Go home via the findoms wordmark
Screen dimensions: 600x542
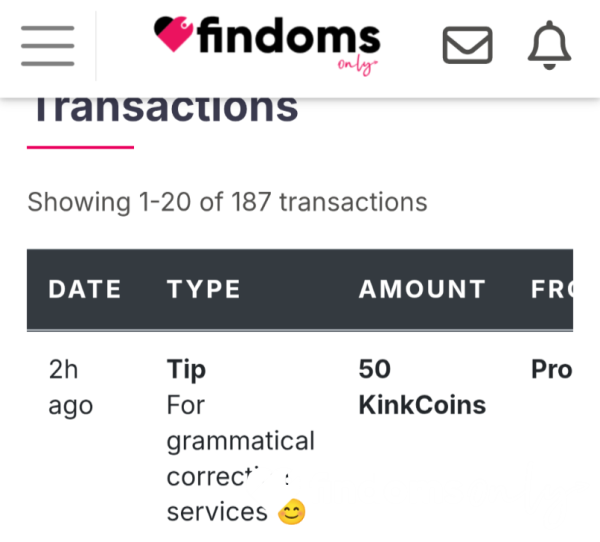[x=289, y=35]
